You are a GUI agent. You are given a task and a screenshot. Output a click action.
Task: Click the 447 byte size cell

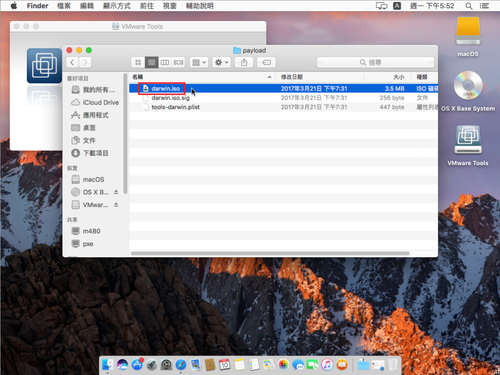click(x=392, y=107)
